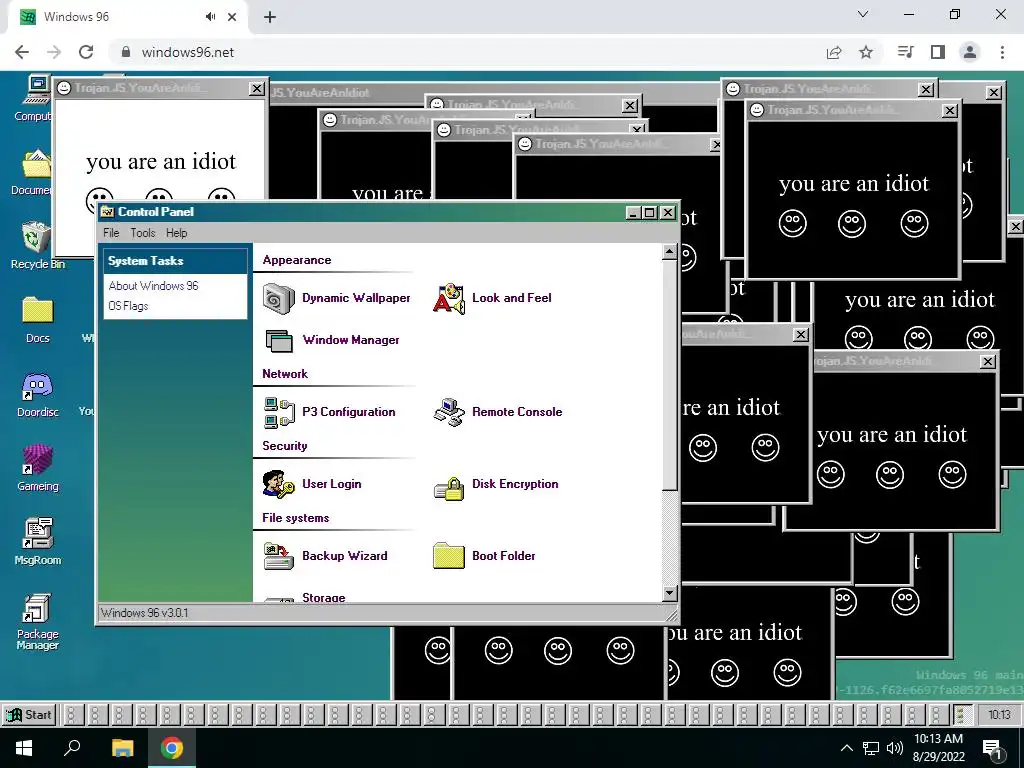Open Remote Console icon
The image size is (1024, 768).
(449, 413)
